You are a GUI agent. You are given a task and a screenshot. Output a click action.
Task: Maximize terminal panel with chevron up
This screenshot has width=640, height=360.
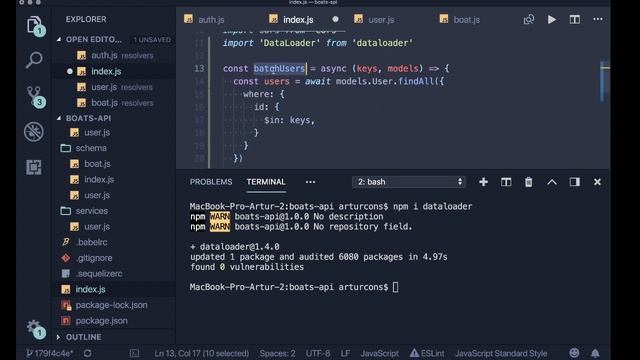[x=552, y=182]
